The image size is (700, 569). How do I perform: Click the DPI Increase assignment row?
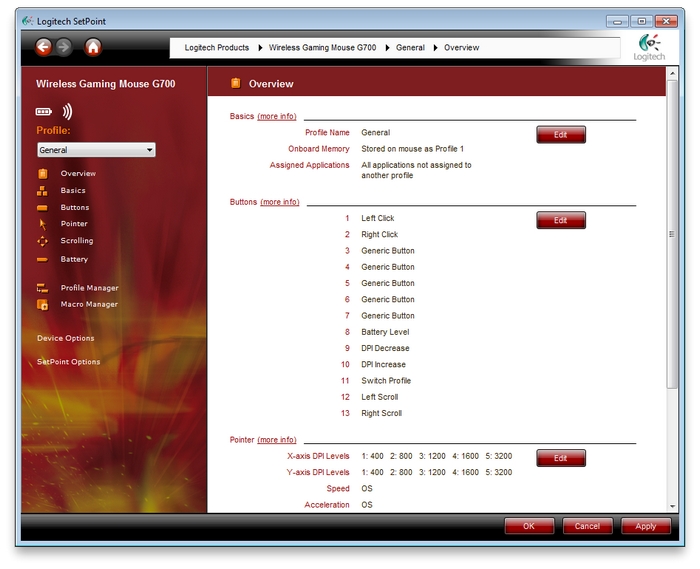click(383, 365)
